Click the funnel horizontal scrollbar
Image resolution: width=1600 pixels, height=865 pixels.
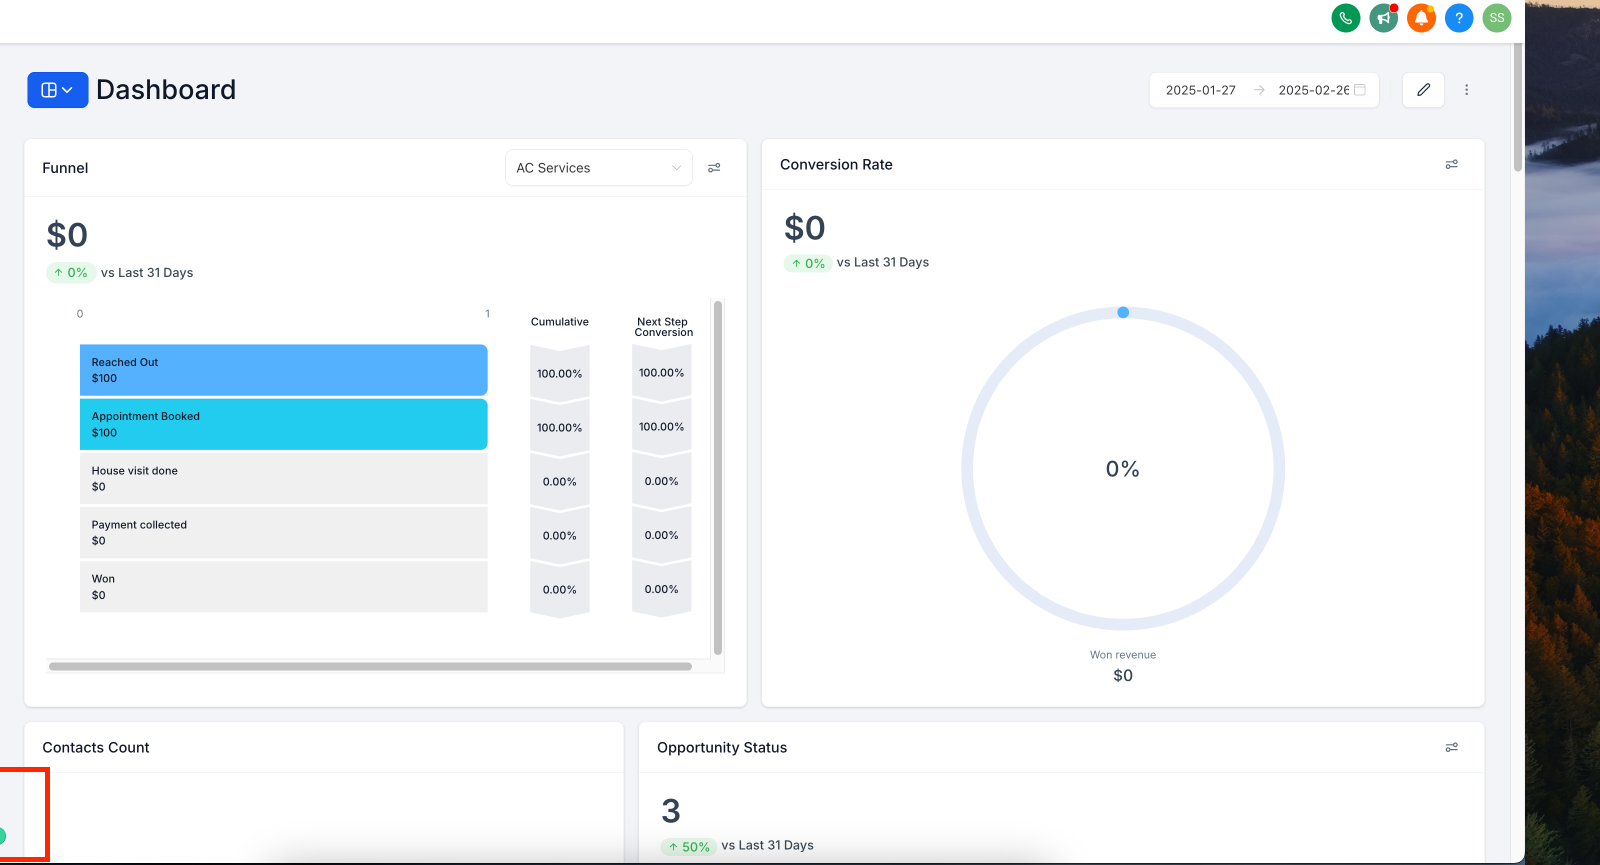[x=370, y=666]
